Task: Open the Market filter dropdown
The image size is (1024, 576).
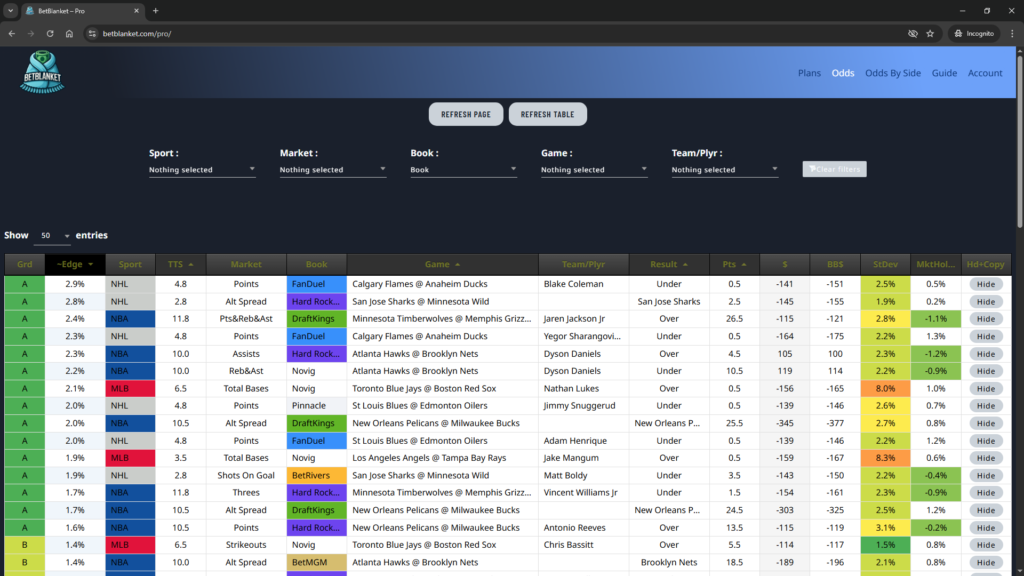Action: 332,170
